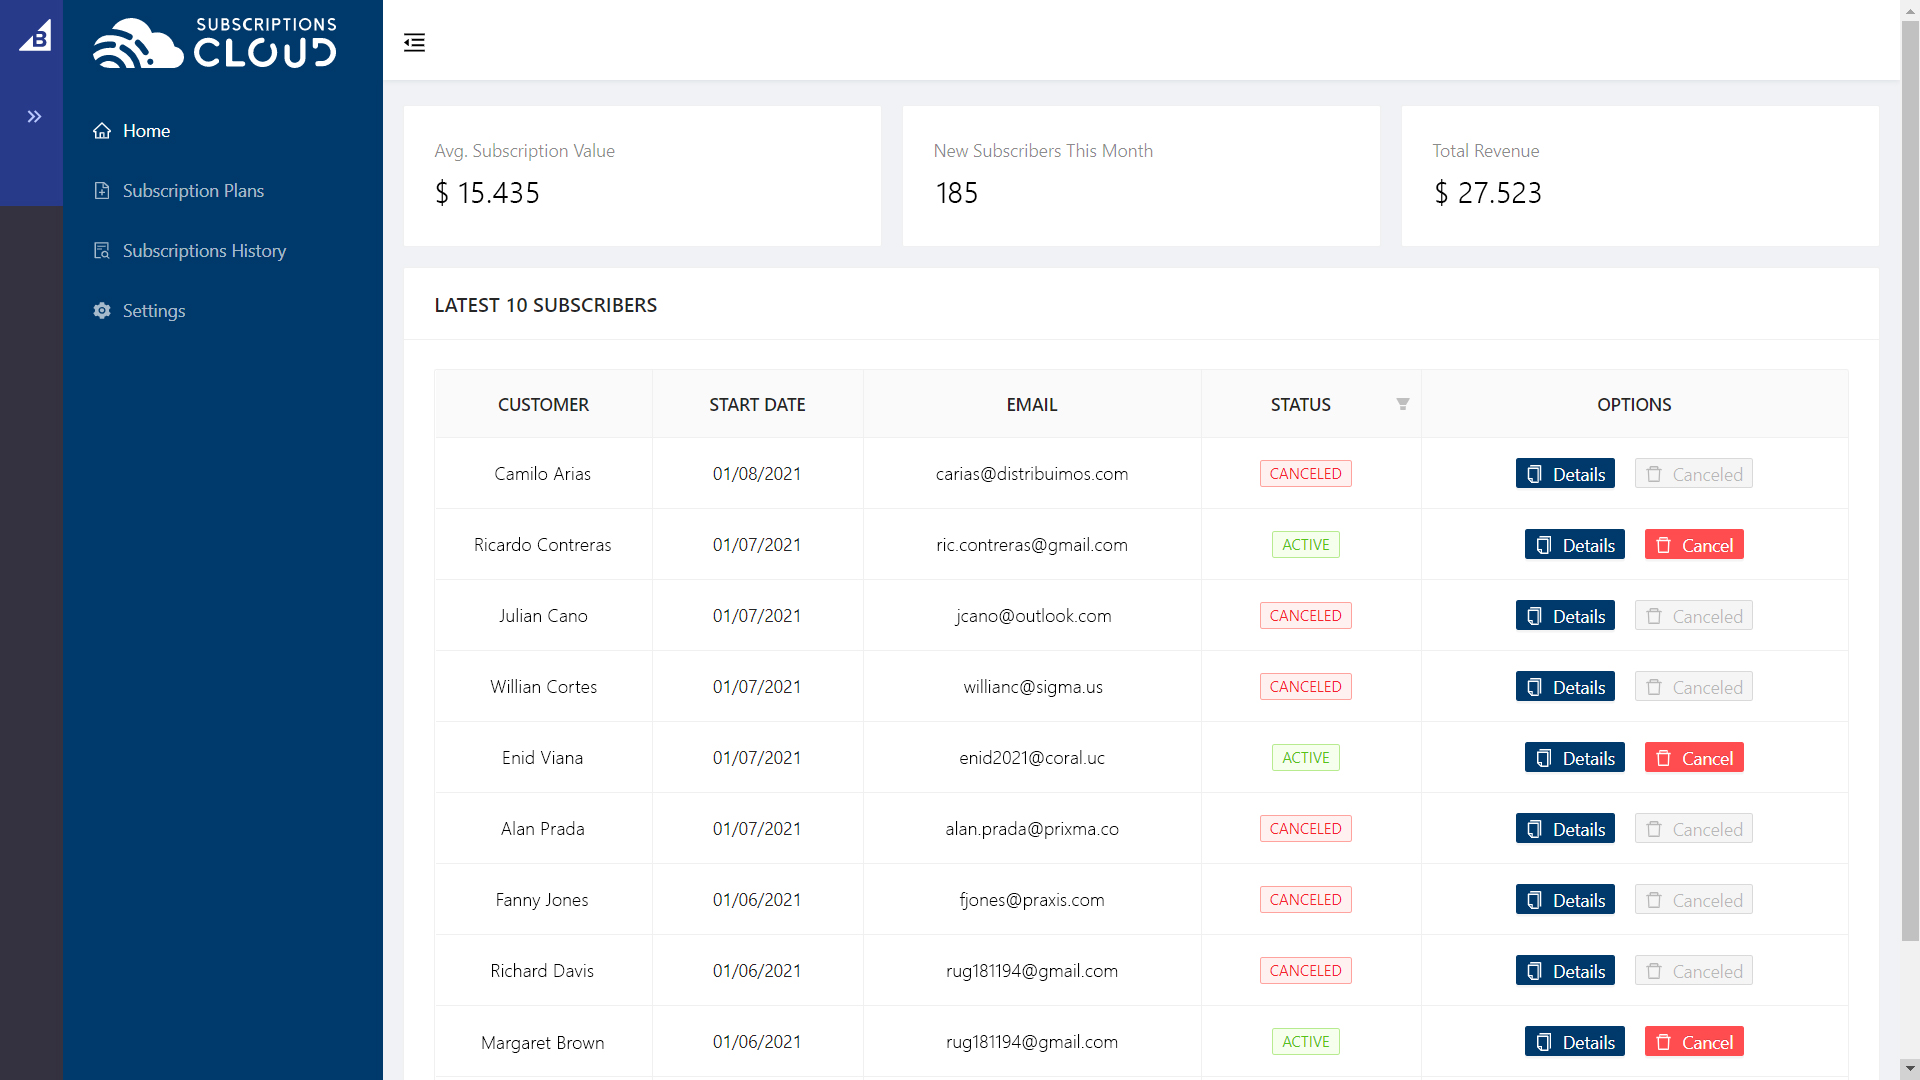View Details for Camilo Arias
The image size is (1920, 1080).
tap(1565, 474)
